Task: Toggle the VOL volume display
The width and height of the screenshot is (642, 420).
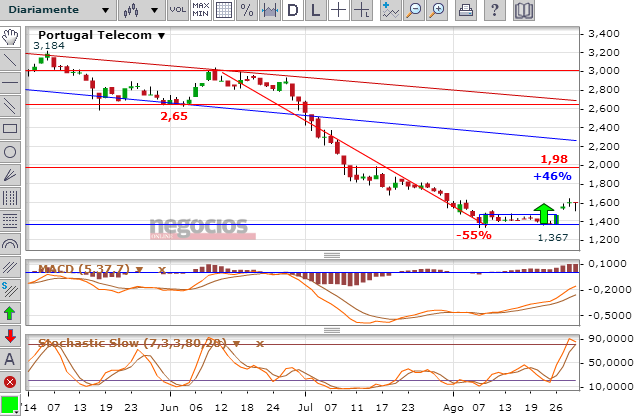Action: (177, 10)
